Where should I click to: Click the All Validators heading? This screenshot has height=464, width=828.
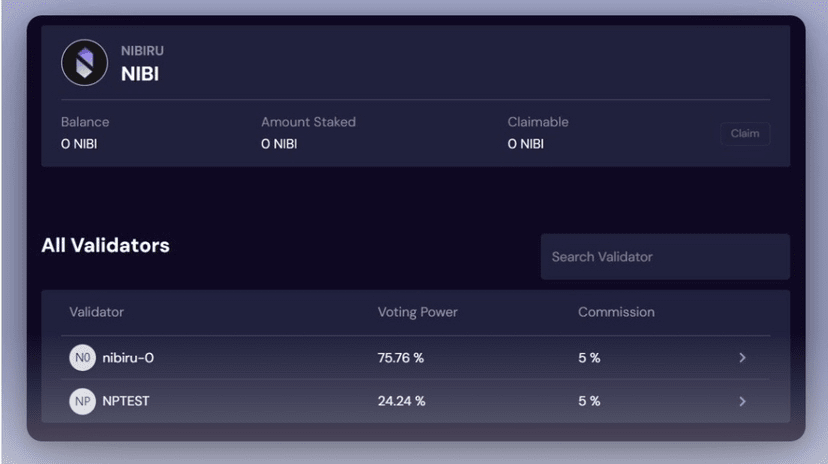tap(105, 245)
